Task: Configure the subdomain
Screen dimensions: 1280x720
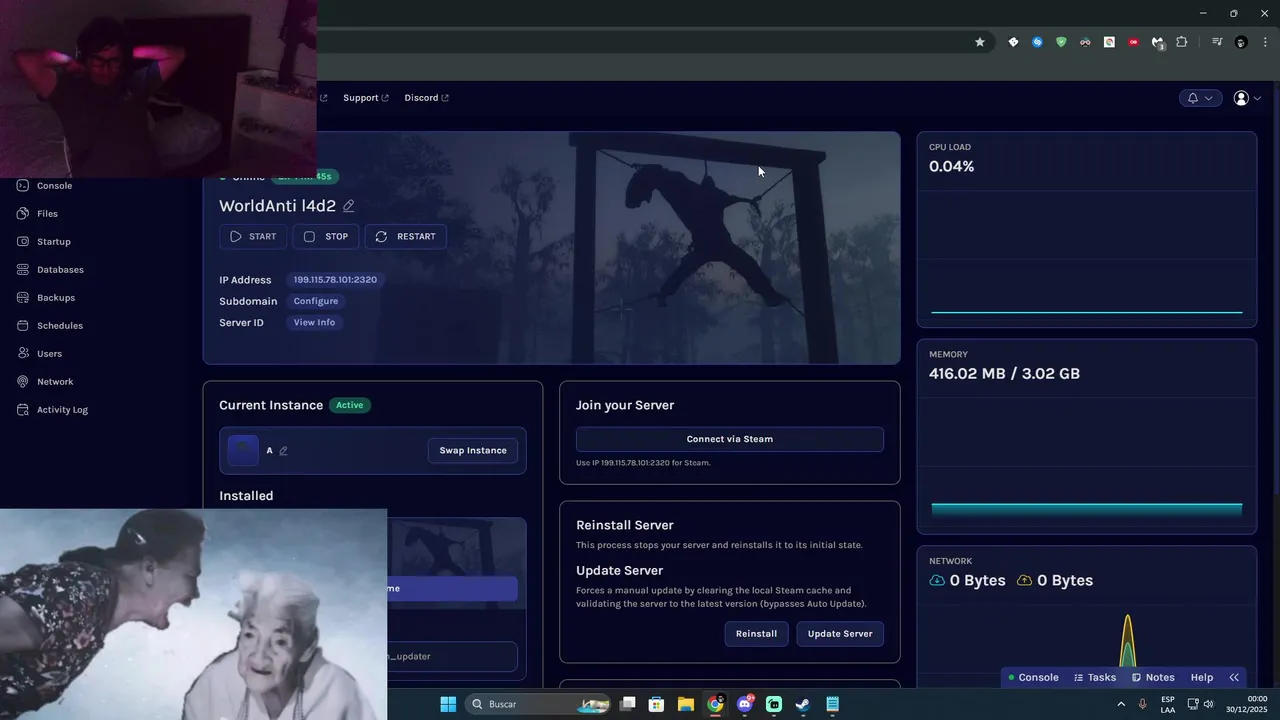Action: point(316,301)
